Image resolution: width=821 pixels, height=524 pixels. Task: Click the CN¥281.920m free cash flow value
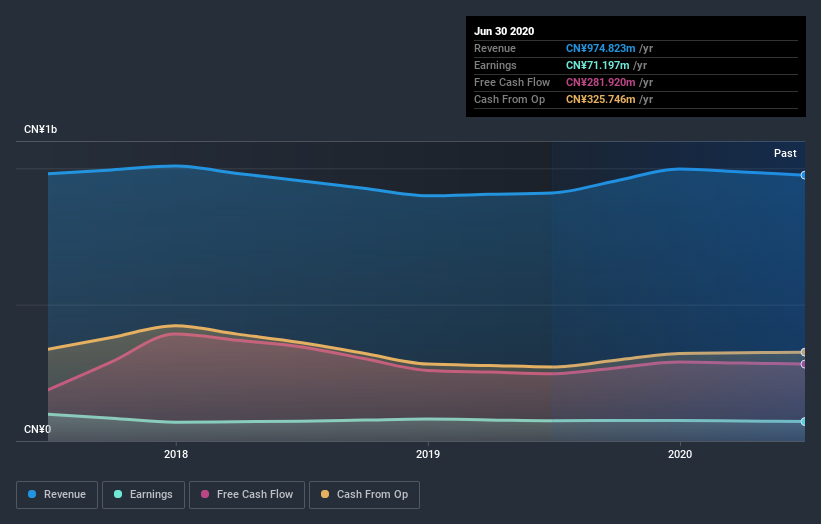pos(601,82)
